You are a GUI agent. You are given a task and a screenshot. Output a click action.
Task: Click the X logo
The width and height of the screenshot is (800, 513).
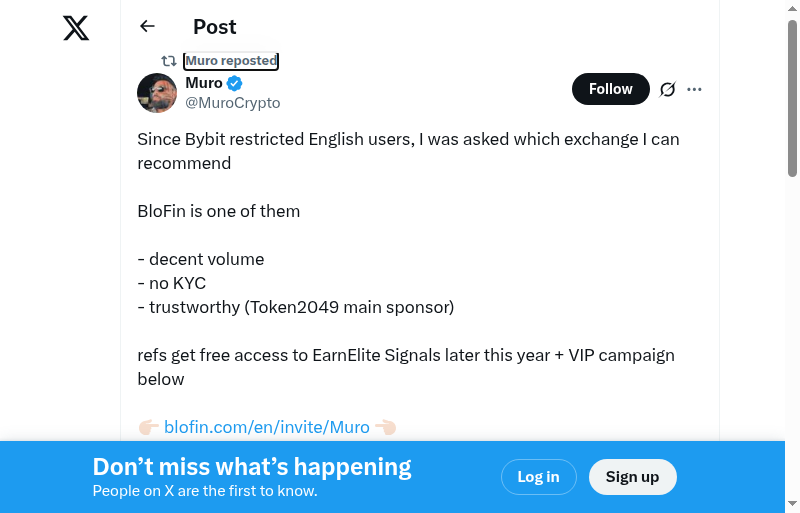[76, 28]
